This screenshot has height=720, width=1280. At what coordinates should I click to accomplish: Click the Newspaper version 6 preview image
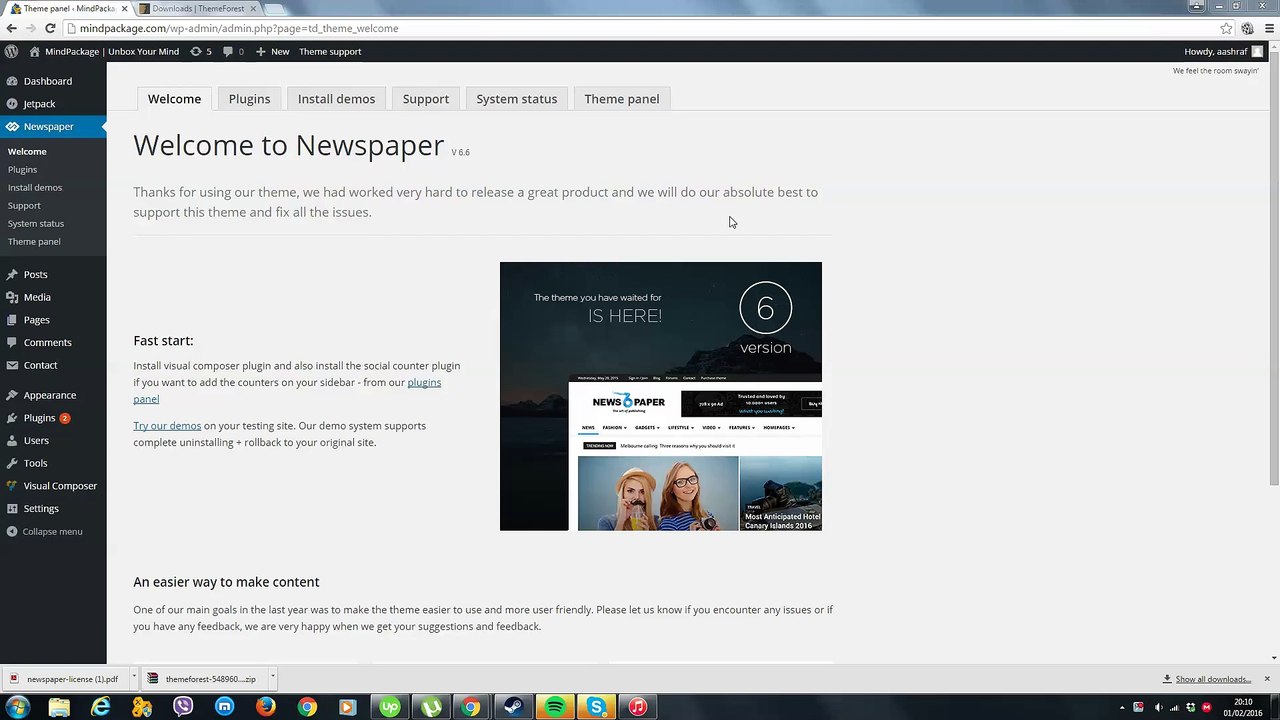660,396
